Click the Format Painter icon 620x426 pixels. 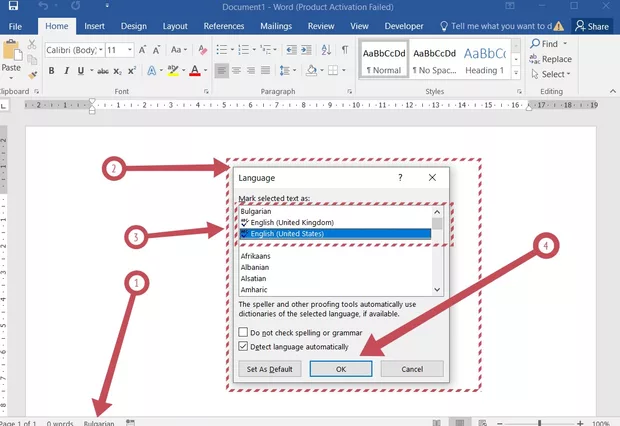pyautogui.click(x=32, y=75)
